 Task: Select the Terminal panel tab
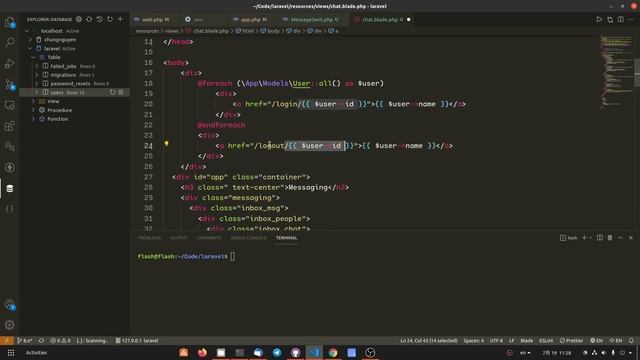point(286,238)
